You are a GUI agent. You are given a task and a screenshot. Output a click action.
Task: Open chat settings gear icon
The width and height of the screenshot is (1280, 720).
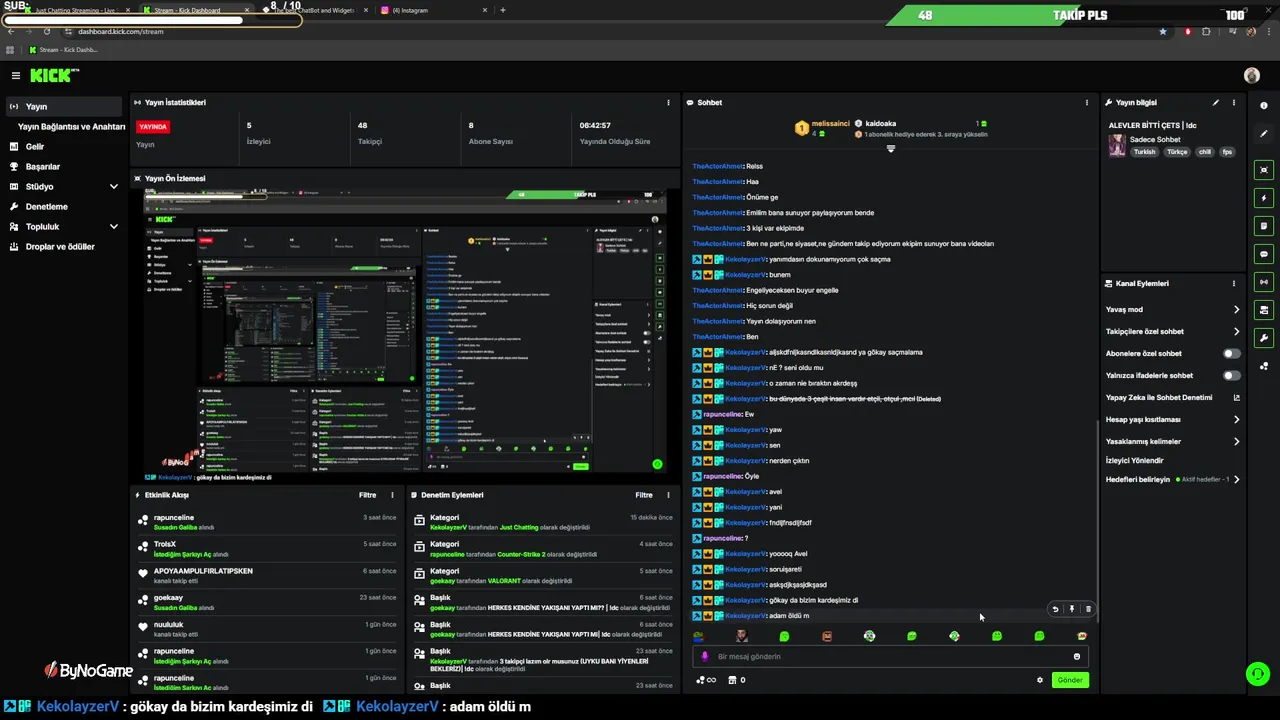tap(1040, 680)
